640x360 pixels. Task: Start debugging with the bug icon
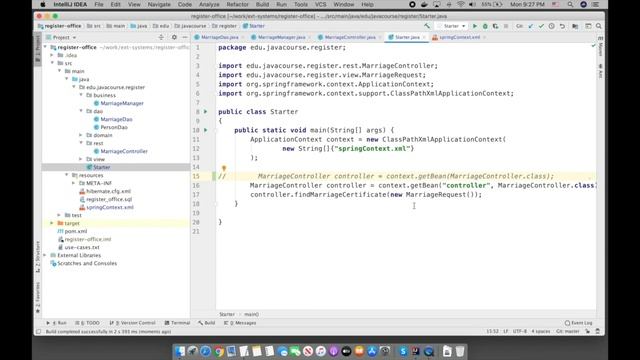click(485, 26)
